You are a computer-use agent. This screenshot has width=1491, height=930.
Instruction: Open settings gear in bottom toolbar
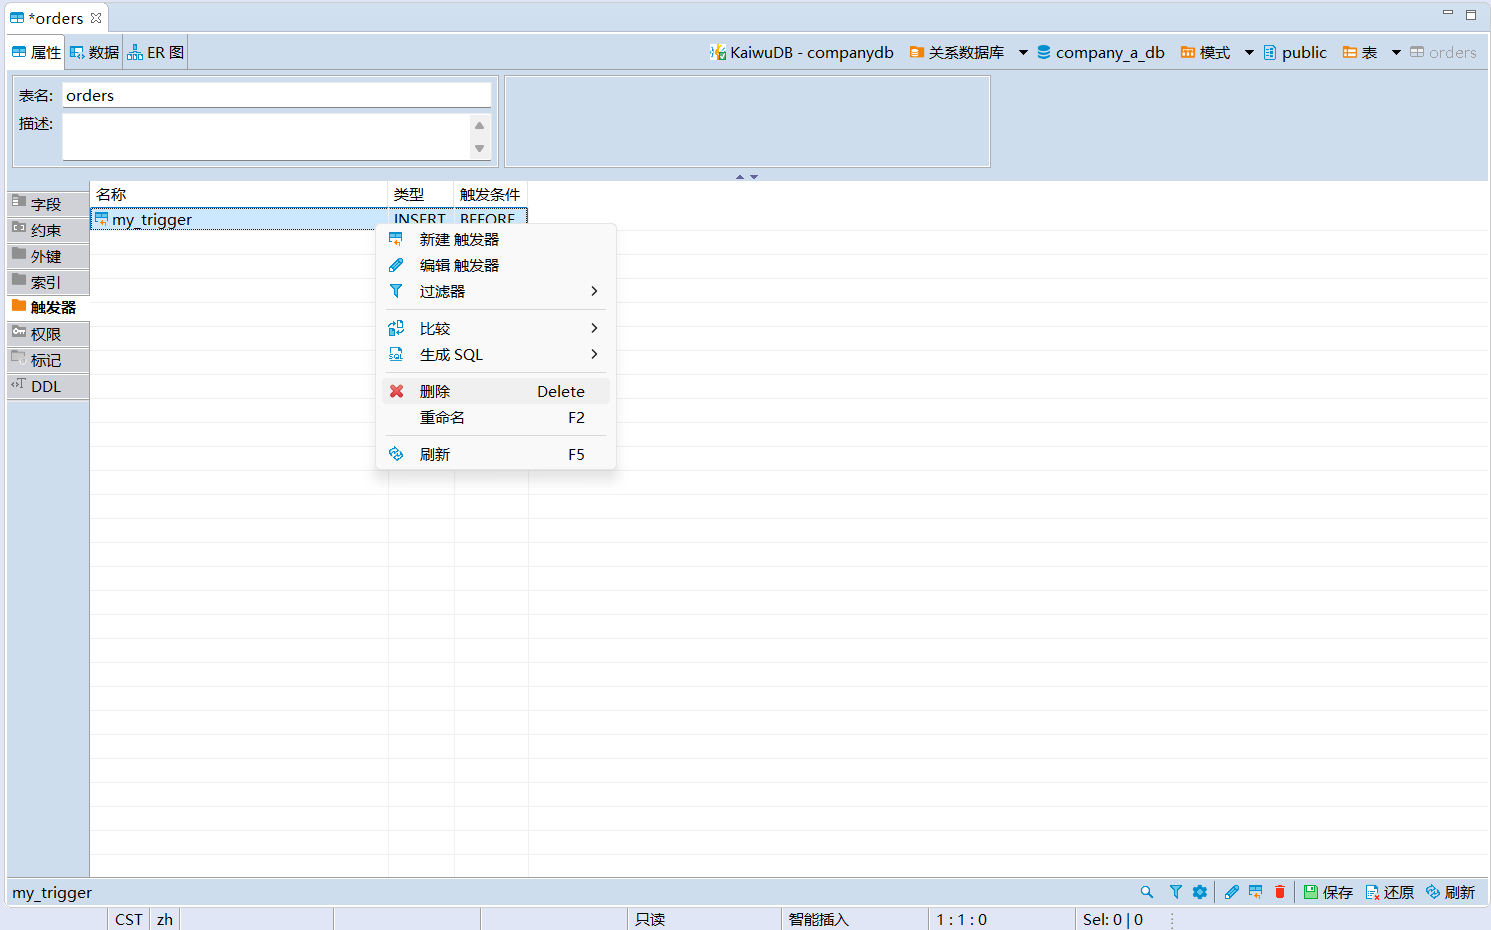coord(1200,892)
